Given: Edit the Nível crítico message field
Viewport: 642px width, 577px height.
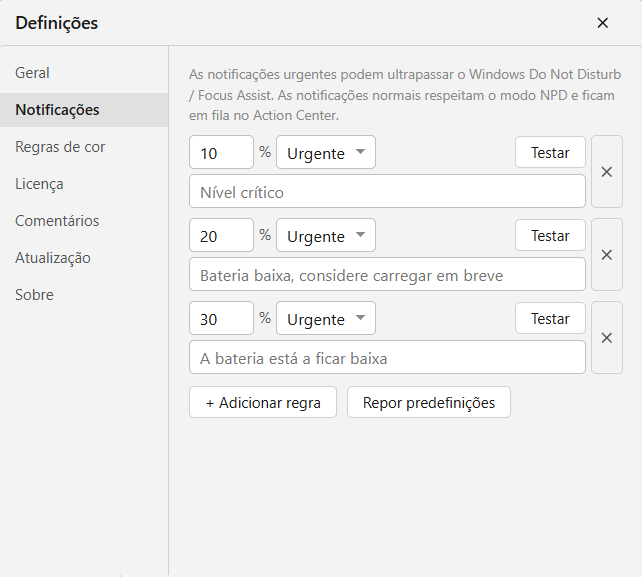Looking at the screenshot, I should coord(387,191).
